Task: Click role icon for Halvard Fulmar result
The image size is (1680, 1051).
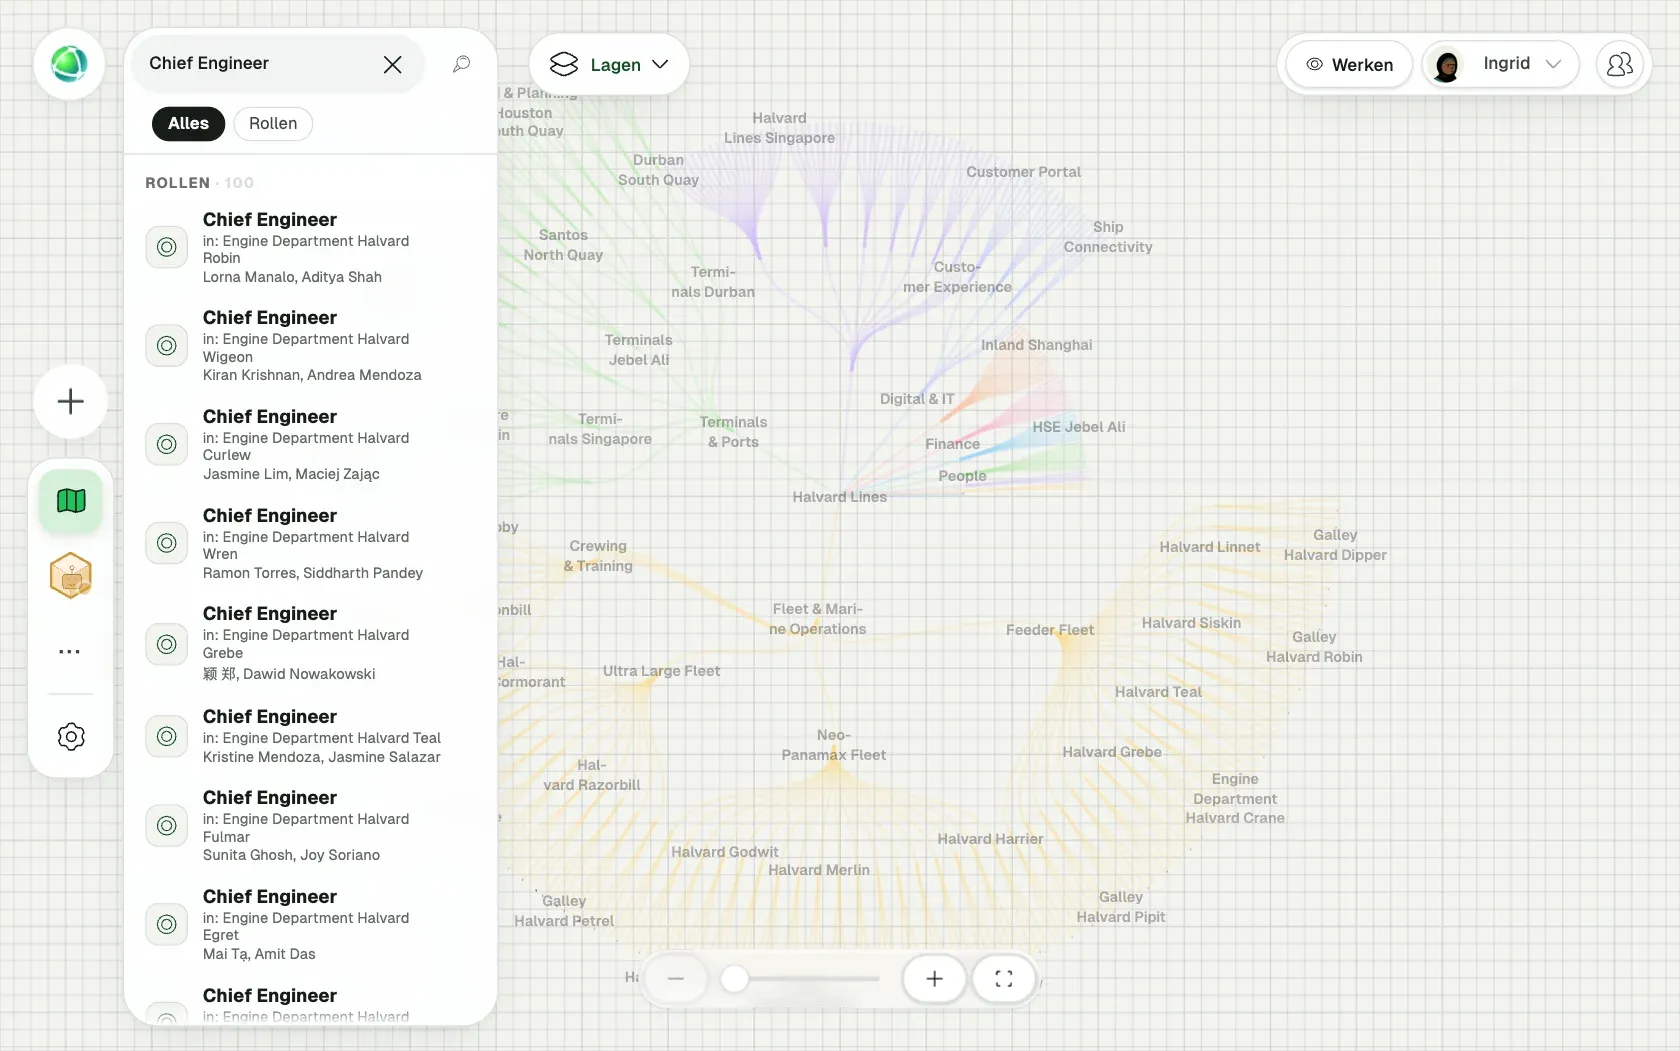Action: [x=167, y=826]
